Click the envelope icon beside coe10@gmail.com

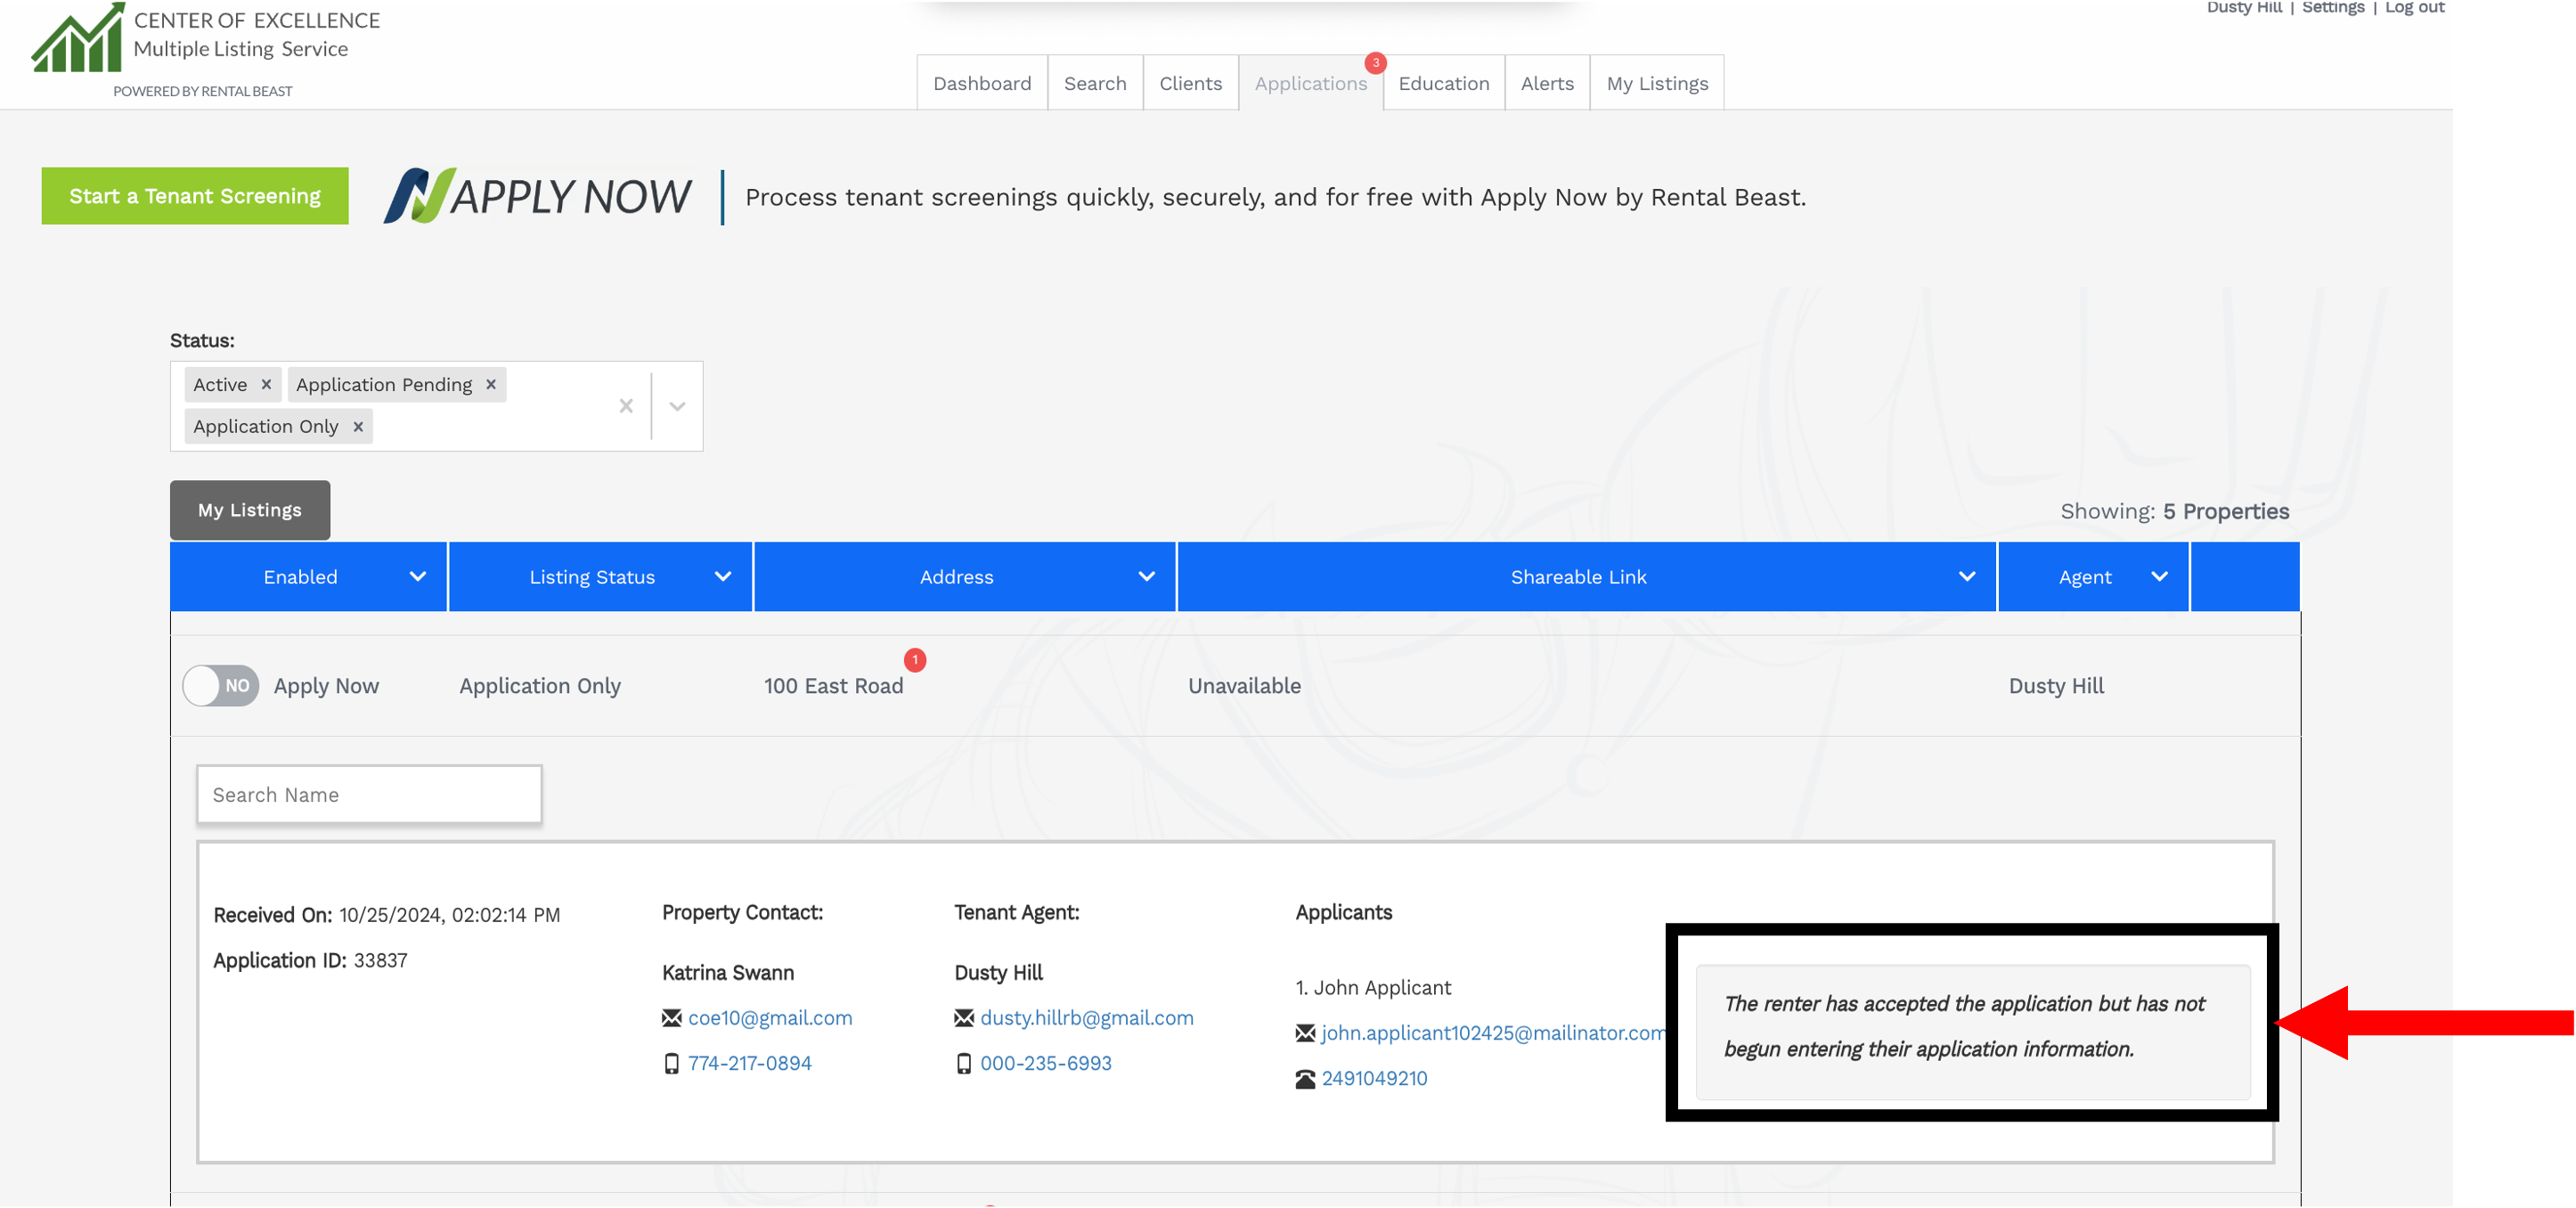tap(671, 1018)
